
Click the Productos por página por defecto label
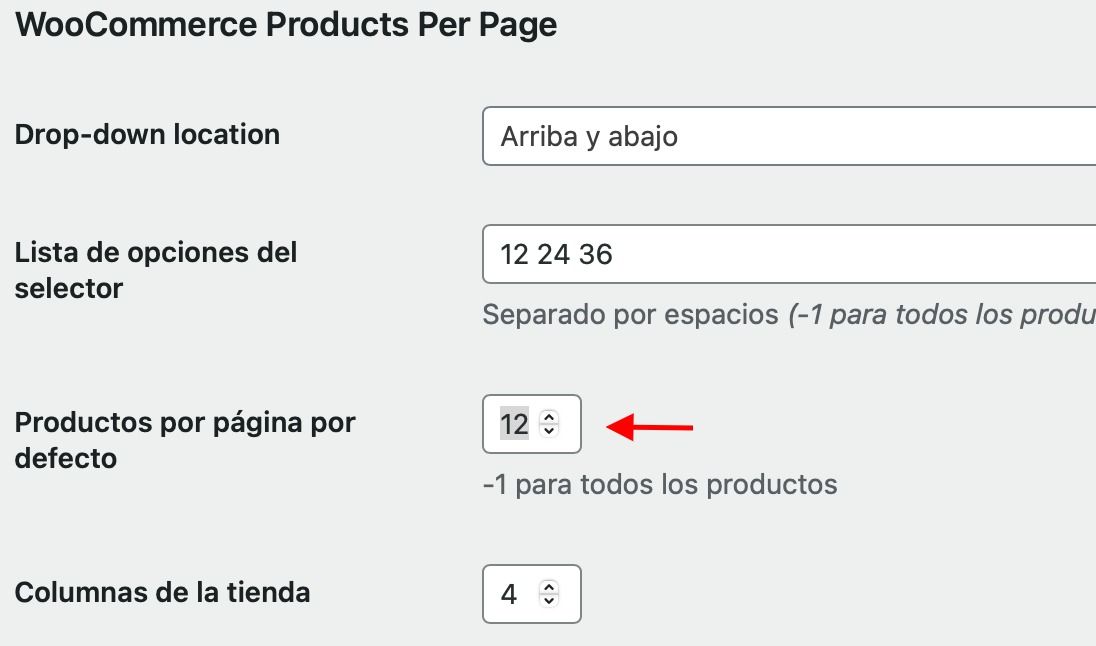pos(185,440)
